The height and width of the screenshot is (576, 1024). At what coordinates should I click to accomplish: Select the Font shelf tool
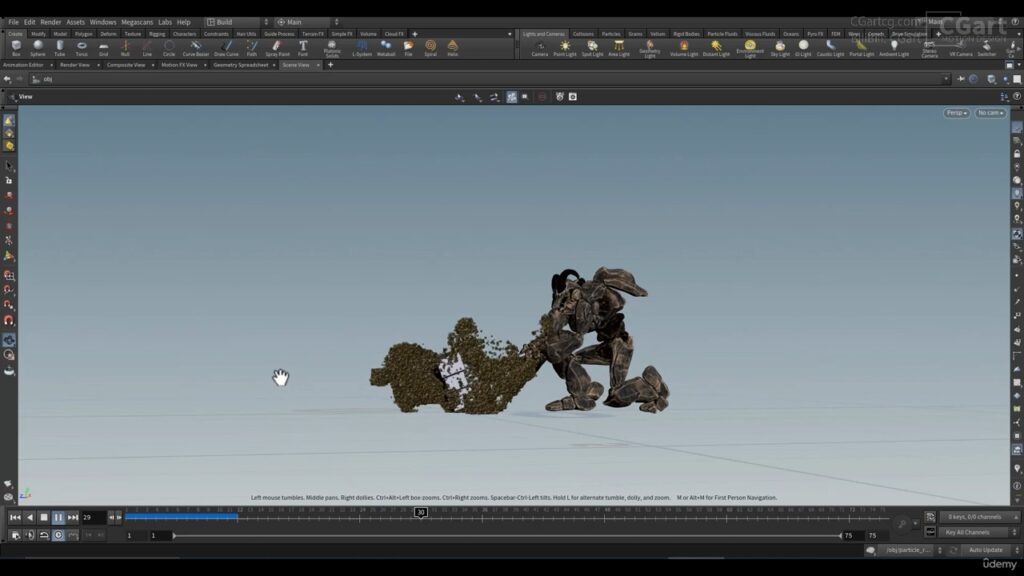303,48
